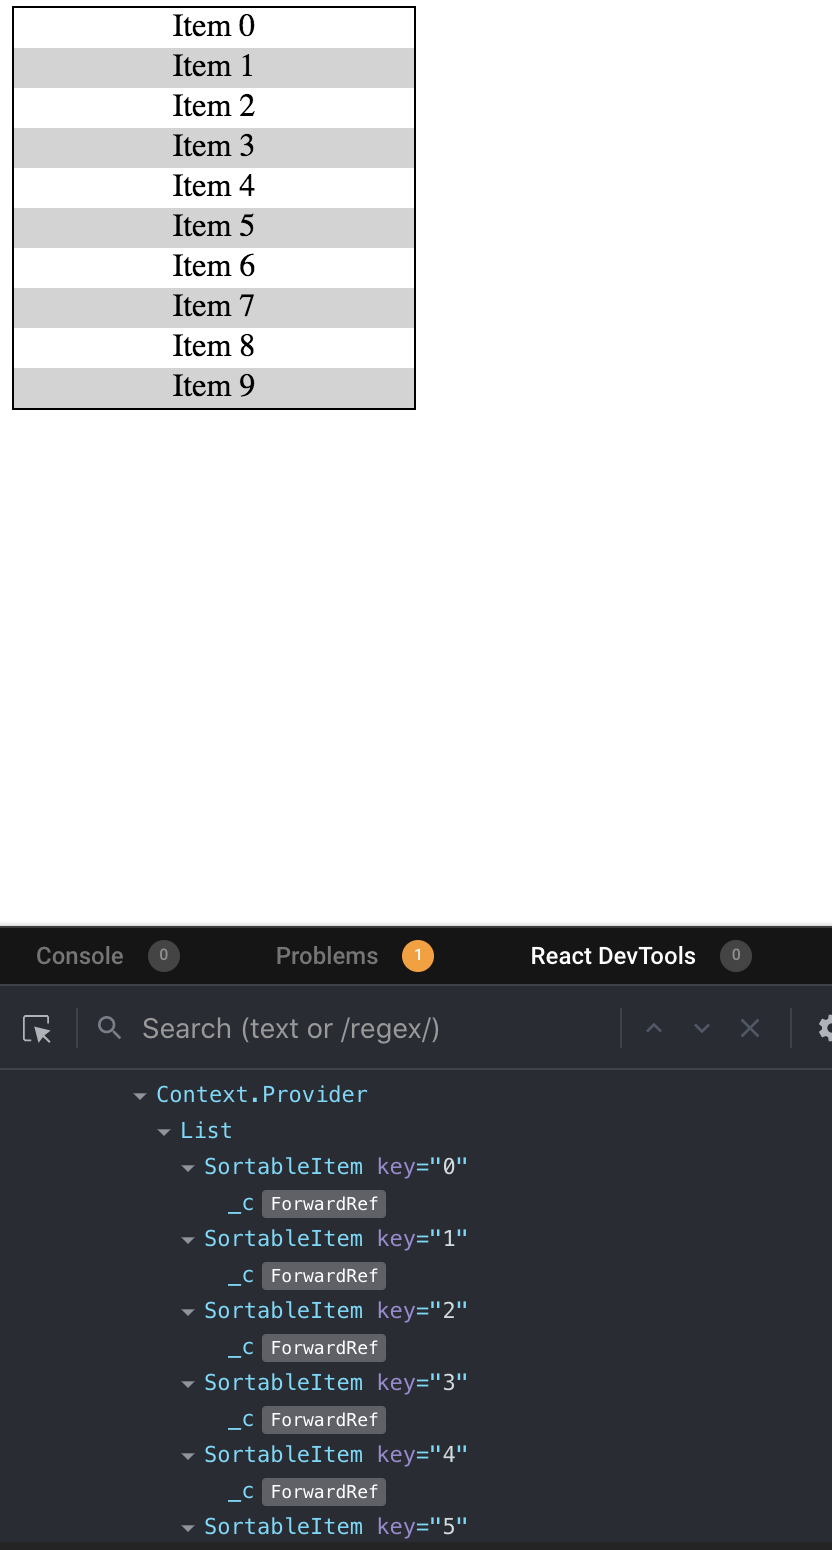Click the ForwardRef badge under SortableItem key="2"

pos(323,1347)
